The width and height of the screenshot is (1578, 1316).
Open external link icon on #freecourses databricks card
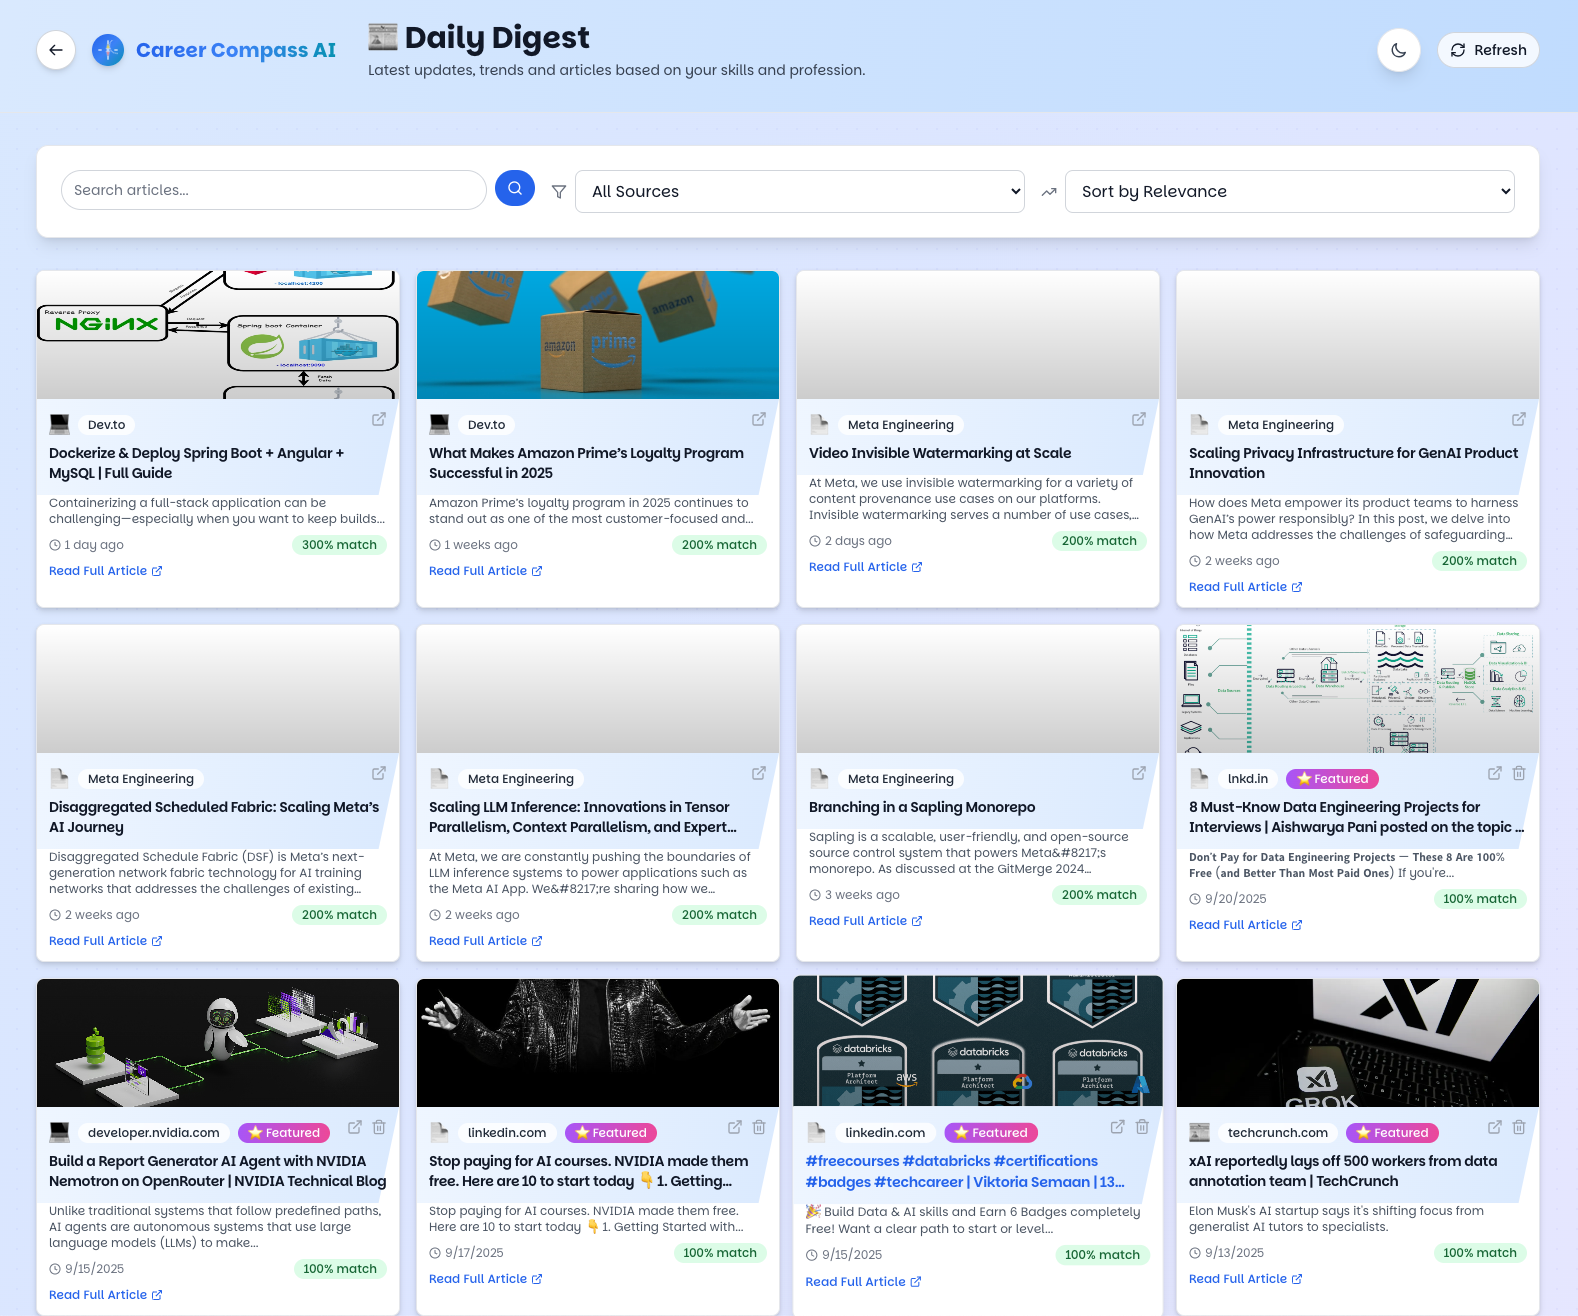pos(1118,1127)
